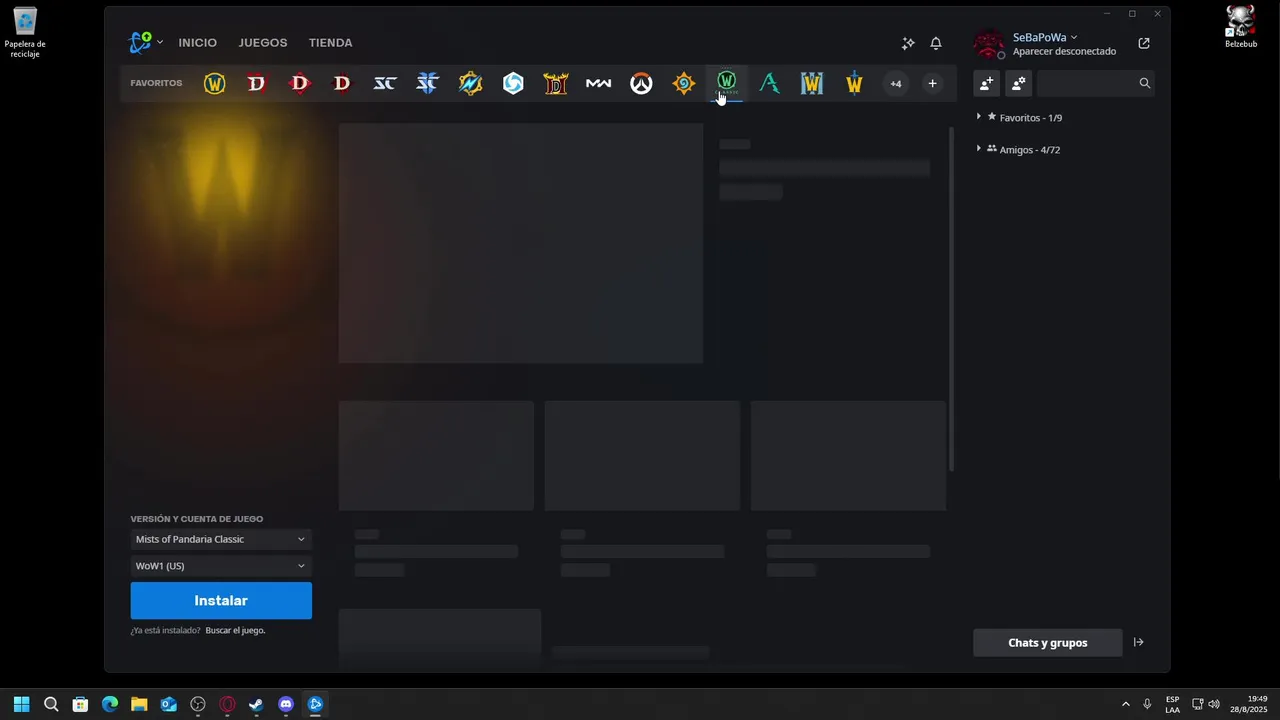Select the Modern Warfare MW icon
Viewport: 1280px width, 720px height.
pos(598,84)
